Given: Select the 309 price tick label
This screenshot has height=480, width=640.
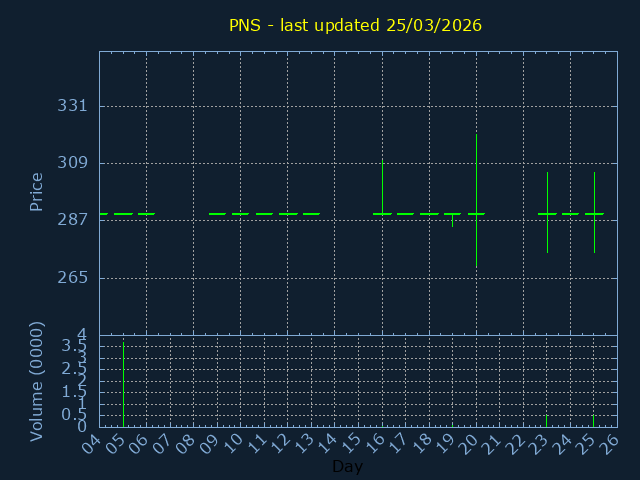Looking at the screenshot, I should click(72, 163).
